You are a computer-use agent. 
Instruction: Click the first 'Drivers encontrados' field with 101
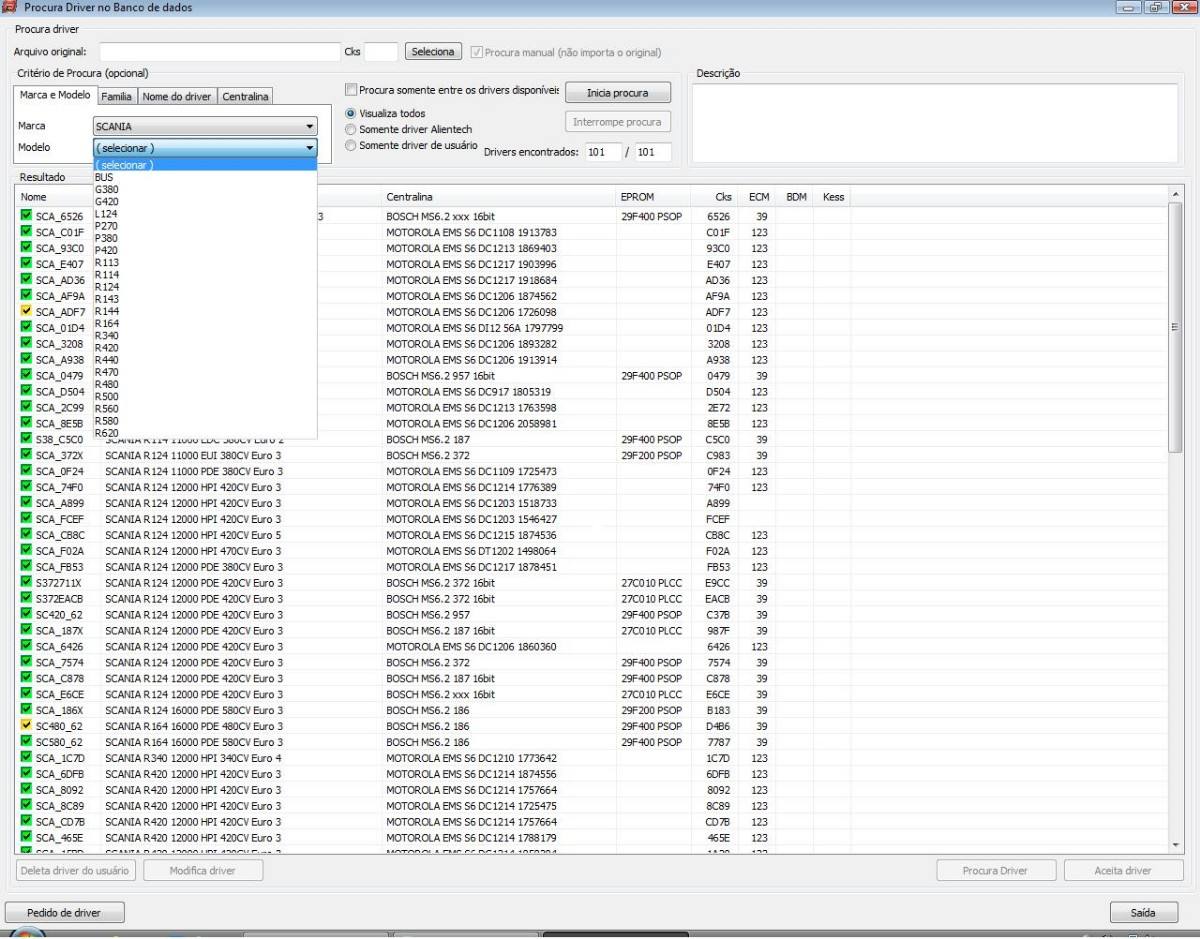tap(604, 153)
